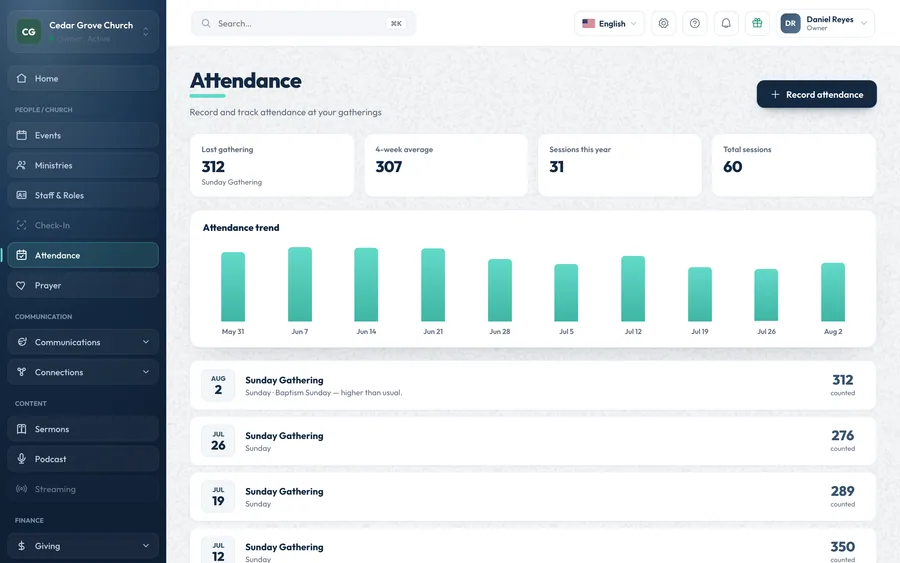
Task: Click the green gift icon
Action: 757,24
